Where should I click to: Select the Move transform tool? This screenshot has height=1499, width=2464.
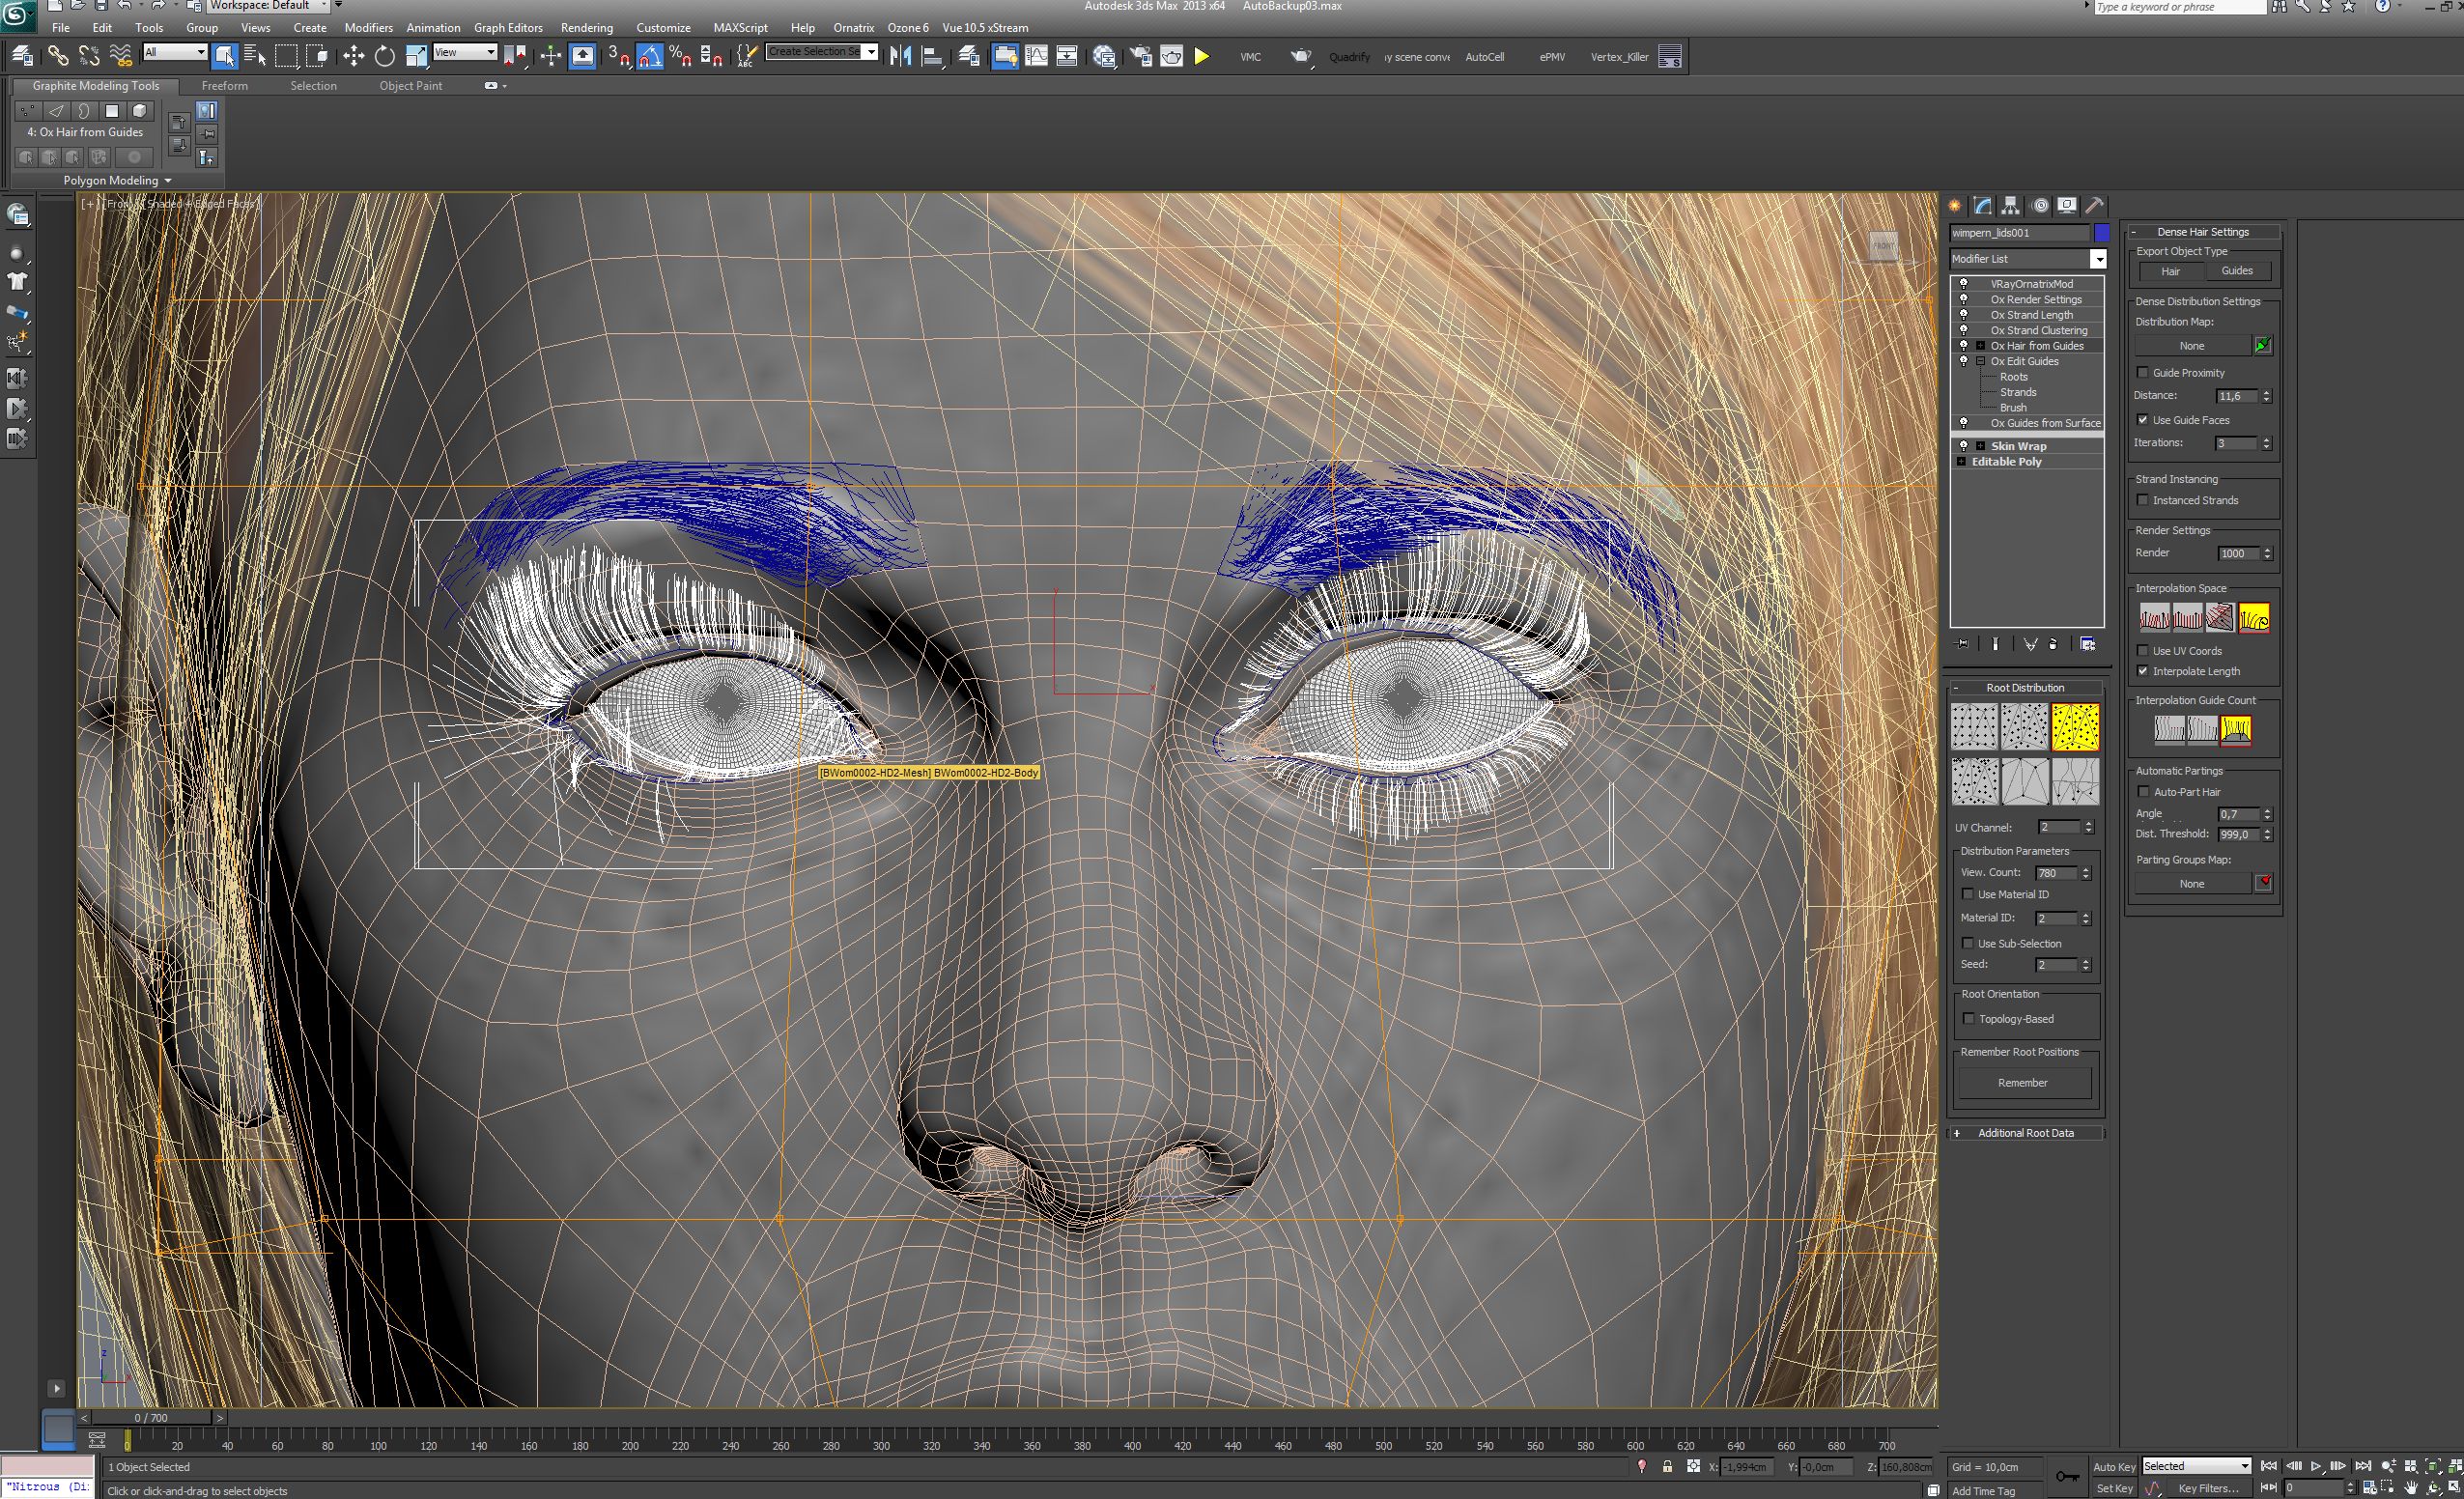click(353, 56)
